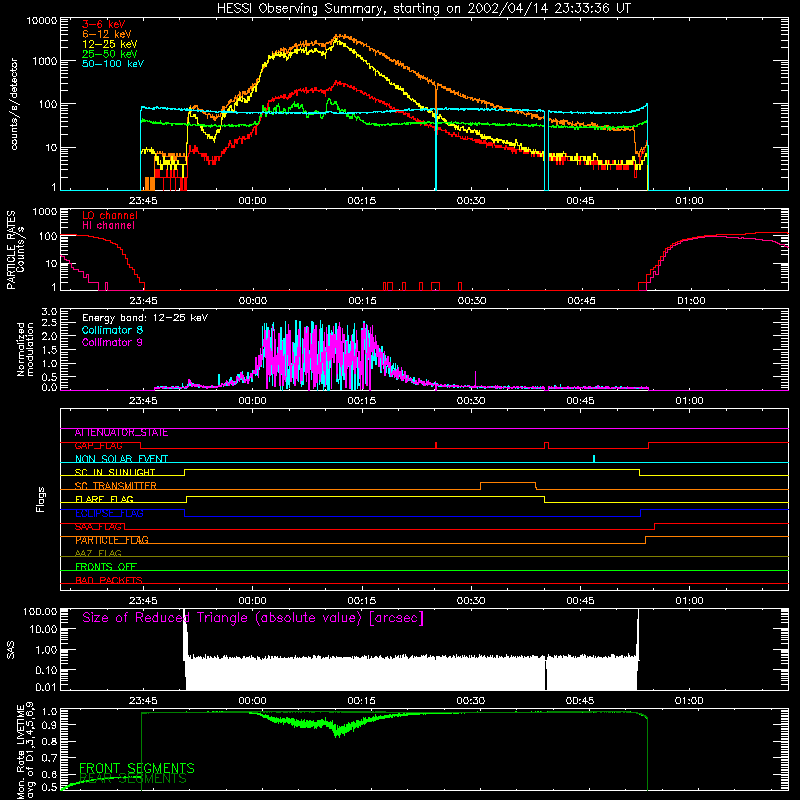Viewport: 800px width, 800px height.
Task: Click the counts/s/detector axis label
Action: [14, 104]
